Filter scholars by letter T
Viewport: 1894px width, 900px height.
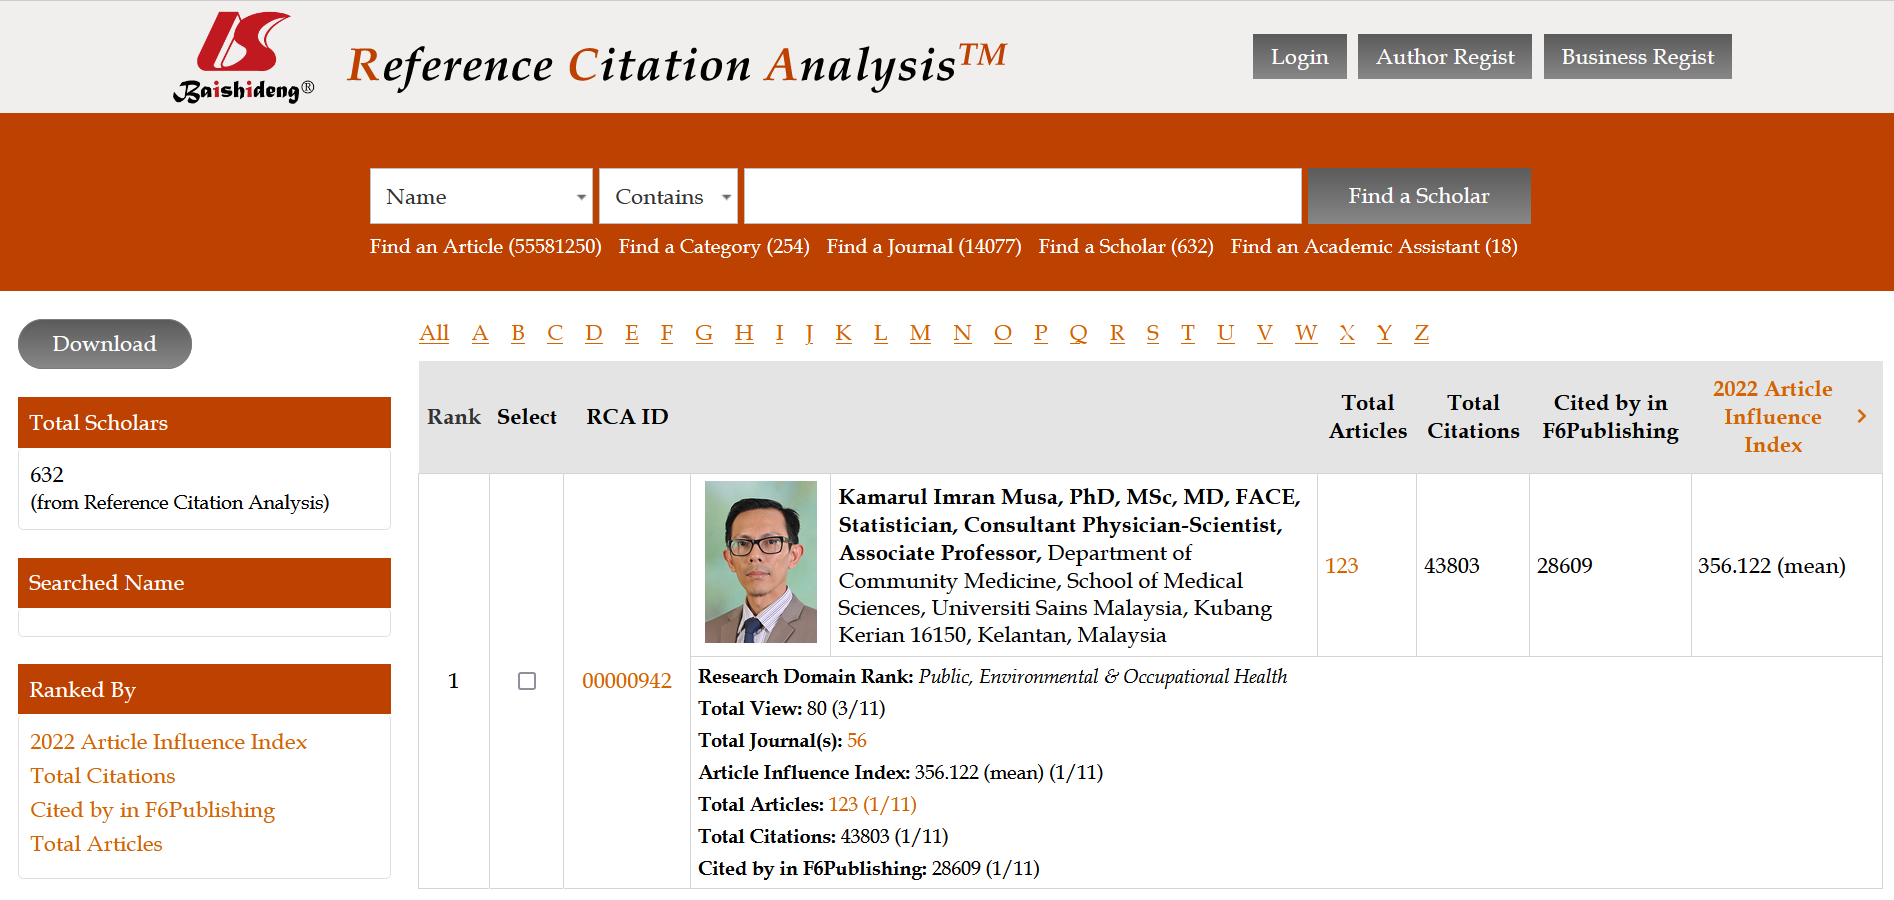[x=1188, y=333]
